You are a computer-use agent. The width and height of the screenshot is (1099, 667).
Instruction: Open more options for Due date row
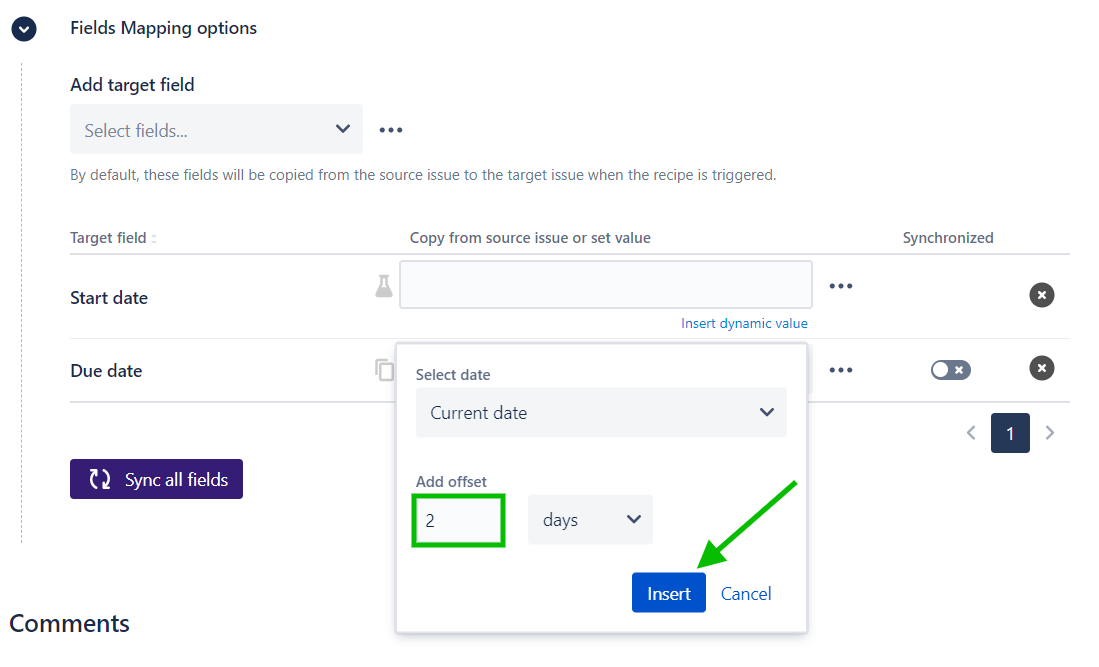pos(841,370)
